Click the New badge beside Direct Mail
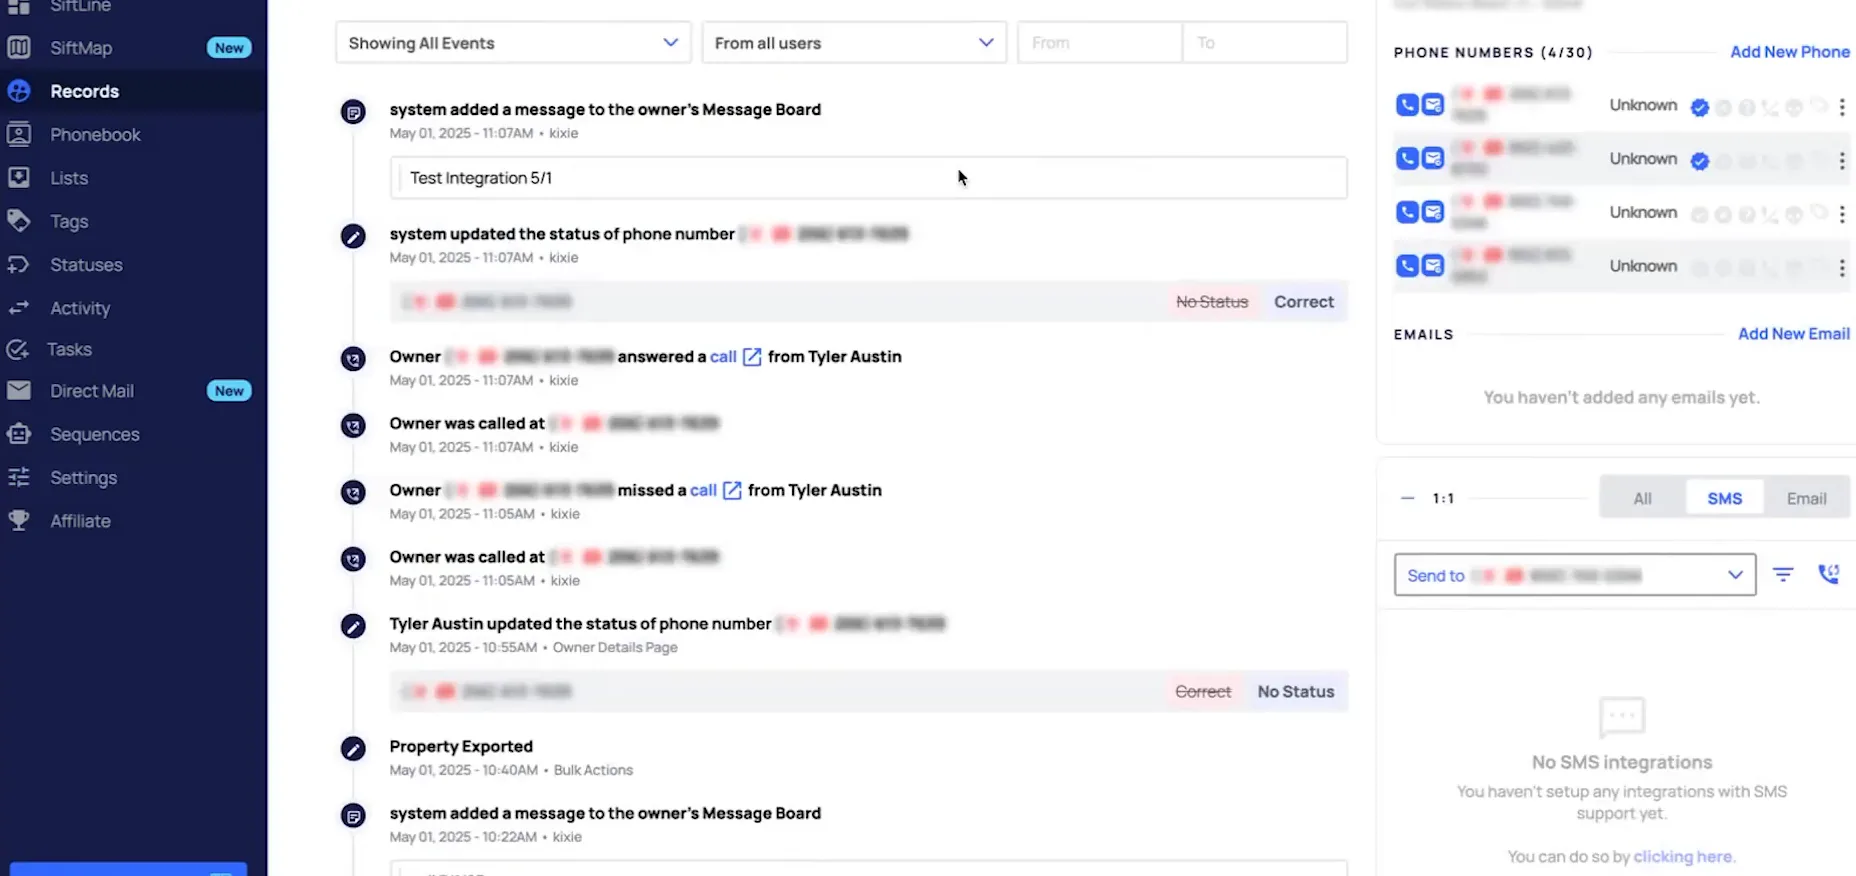This screenshot has height=876, width=1856. point(229,391)
